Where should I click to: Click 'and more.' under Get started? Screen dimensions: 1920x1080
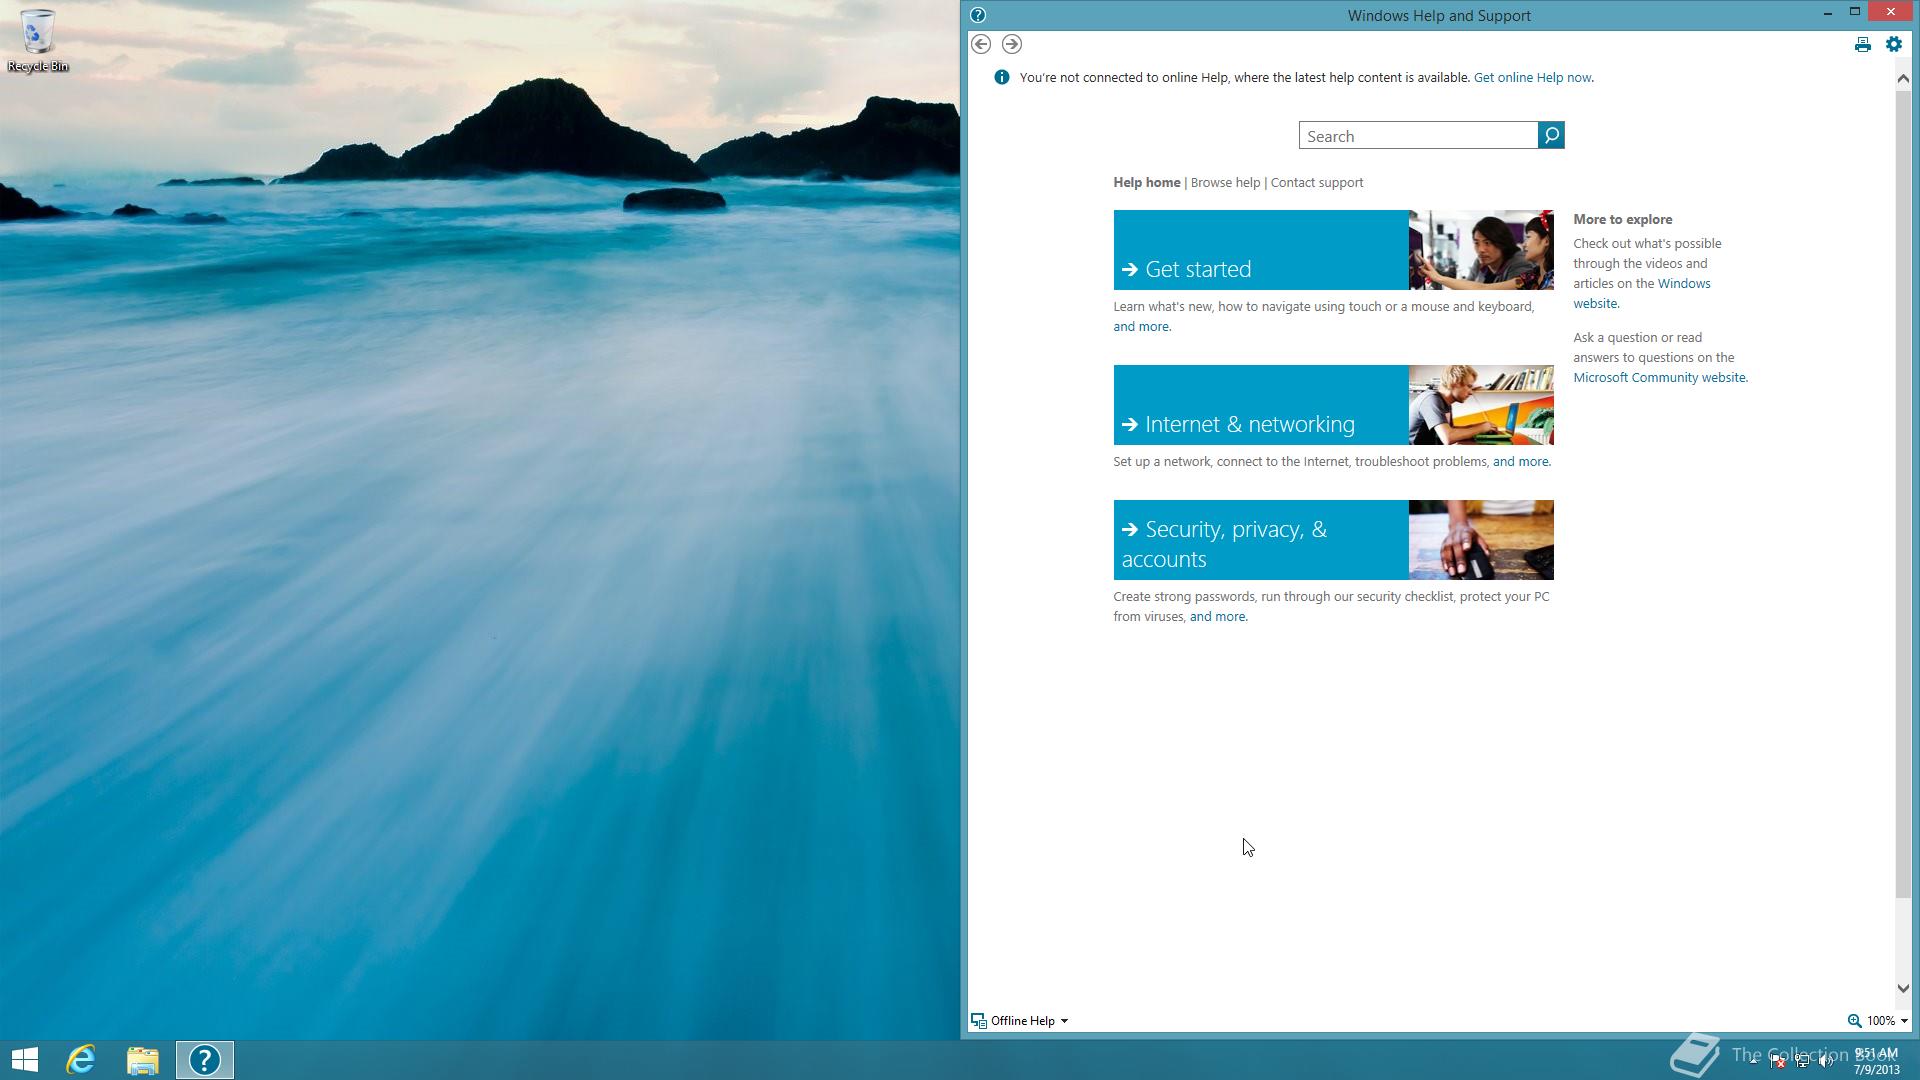pyautogui.click(x=1142, y=326)
